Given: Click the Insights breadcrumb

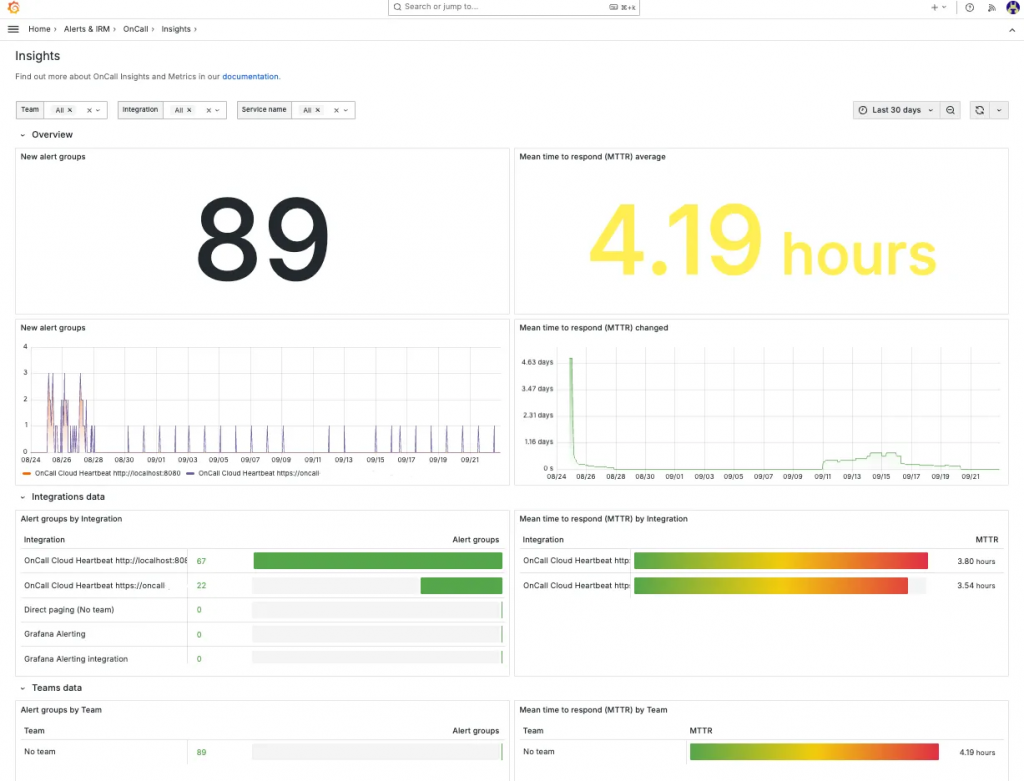Looking at the screenshot, I should (176, 29).
